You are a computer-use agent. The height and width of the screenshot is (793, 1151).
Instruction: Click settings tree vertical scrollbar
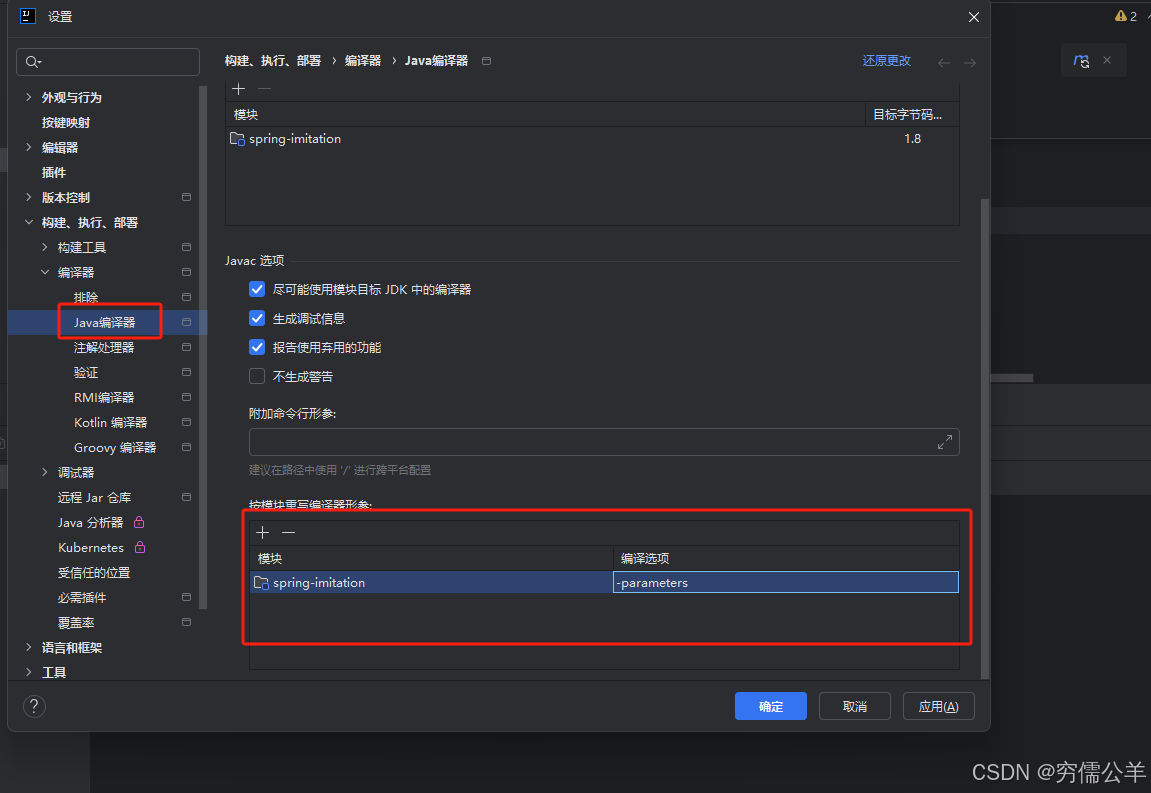coord(203,347)
